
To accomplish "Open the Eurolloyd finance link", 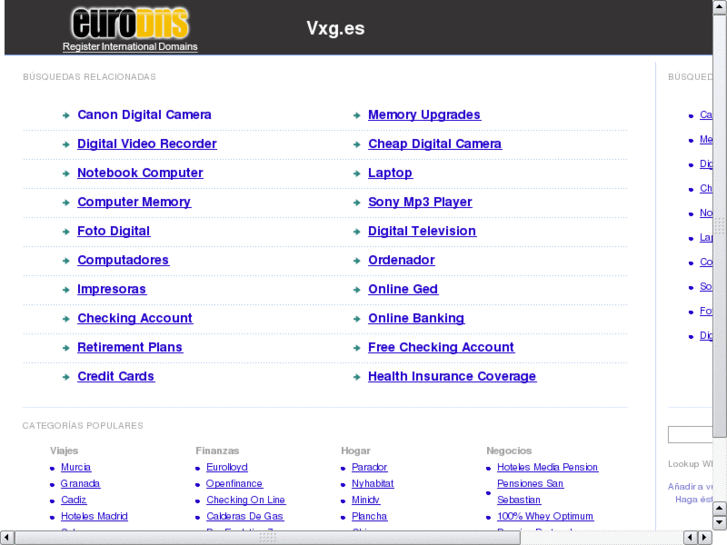I will tap(227, 468).
